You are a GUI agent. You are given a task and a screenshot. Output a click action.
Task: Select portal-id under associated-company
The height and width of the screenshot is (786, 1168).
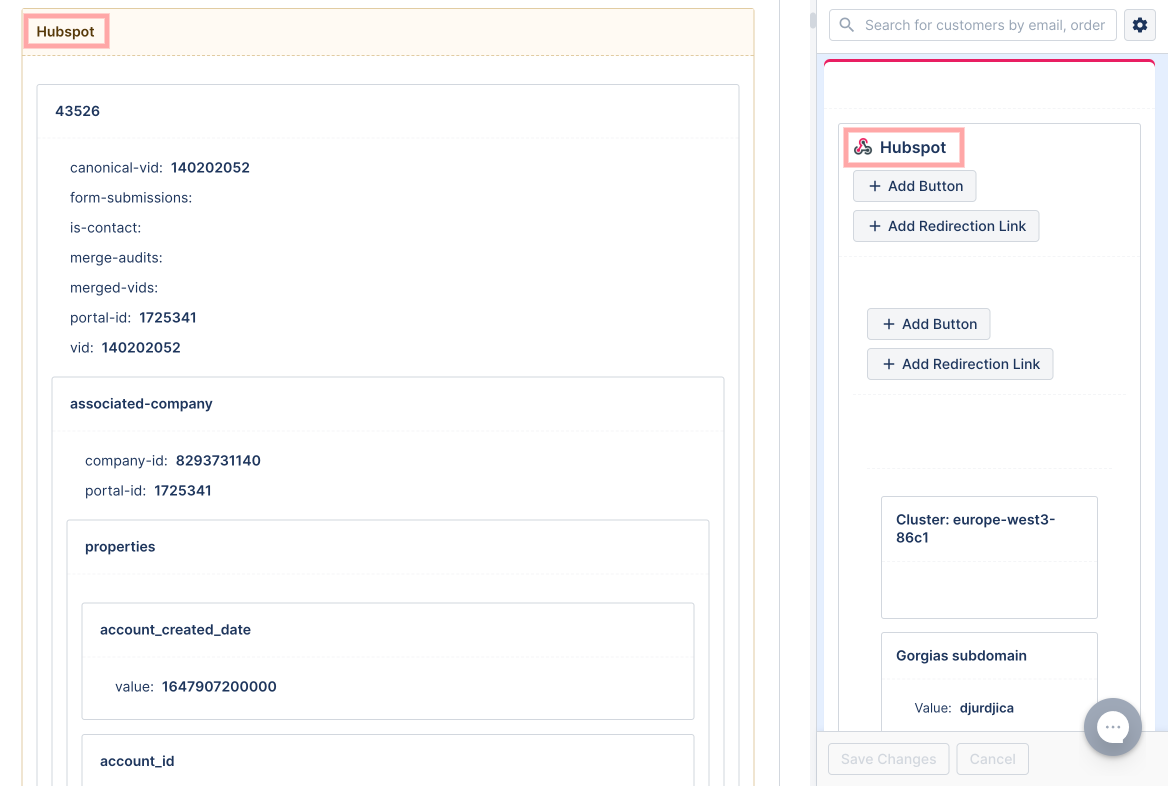pyautogui.click(x=182, y=490)
